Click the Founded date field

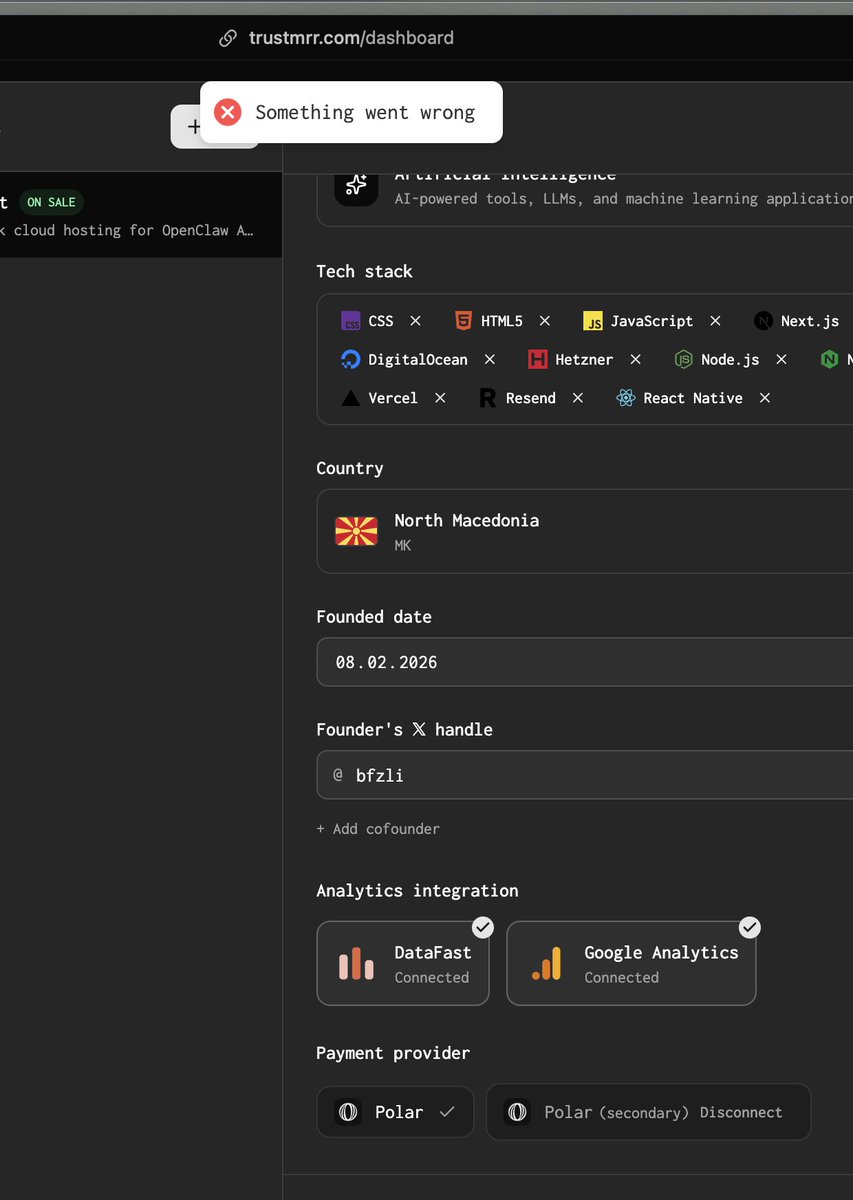point(585,662)
